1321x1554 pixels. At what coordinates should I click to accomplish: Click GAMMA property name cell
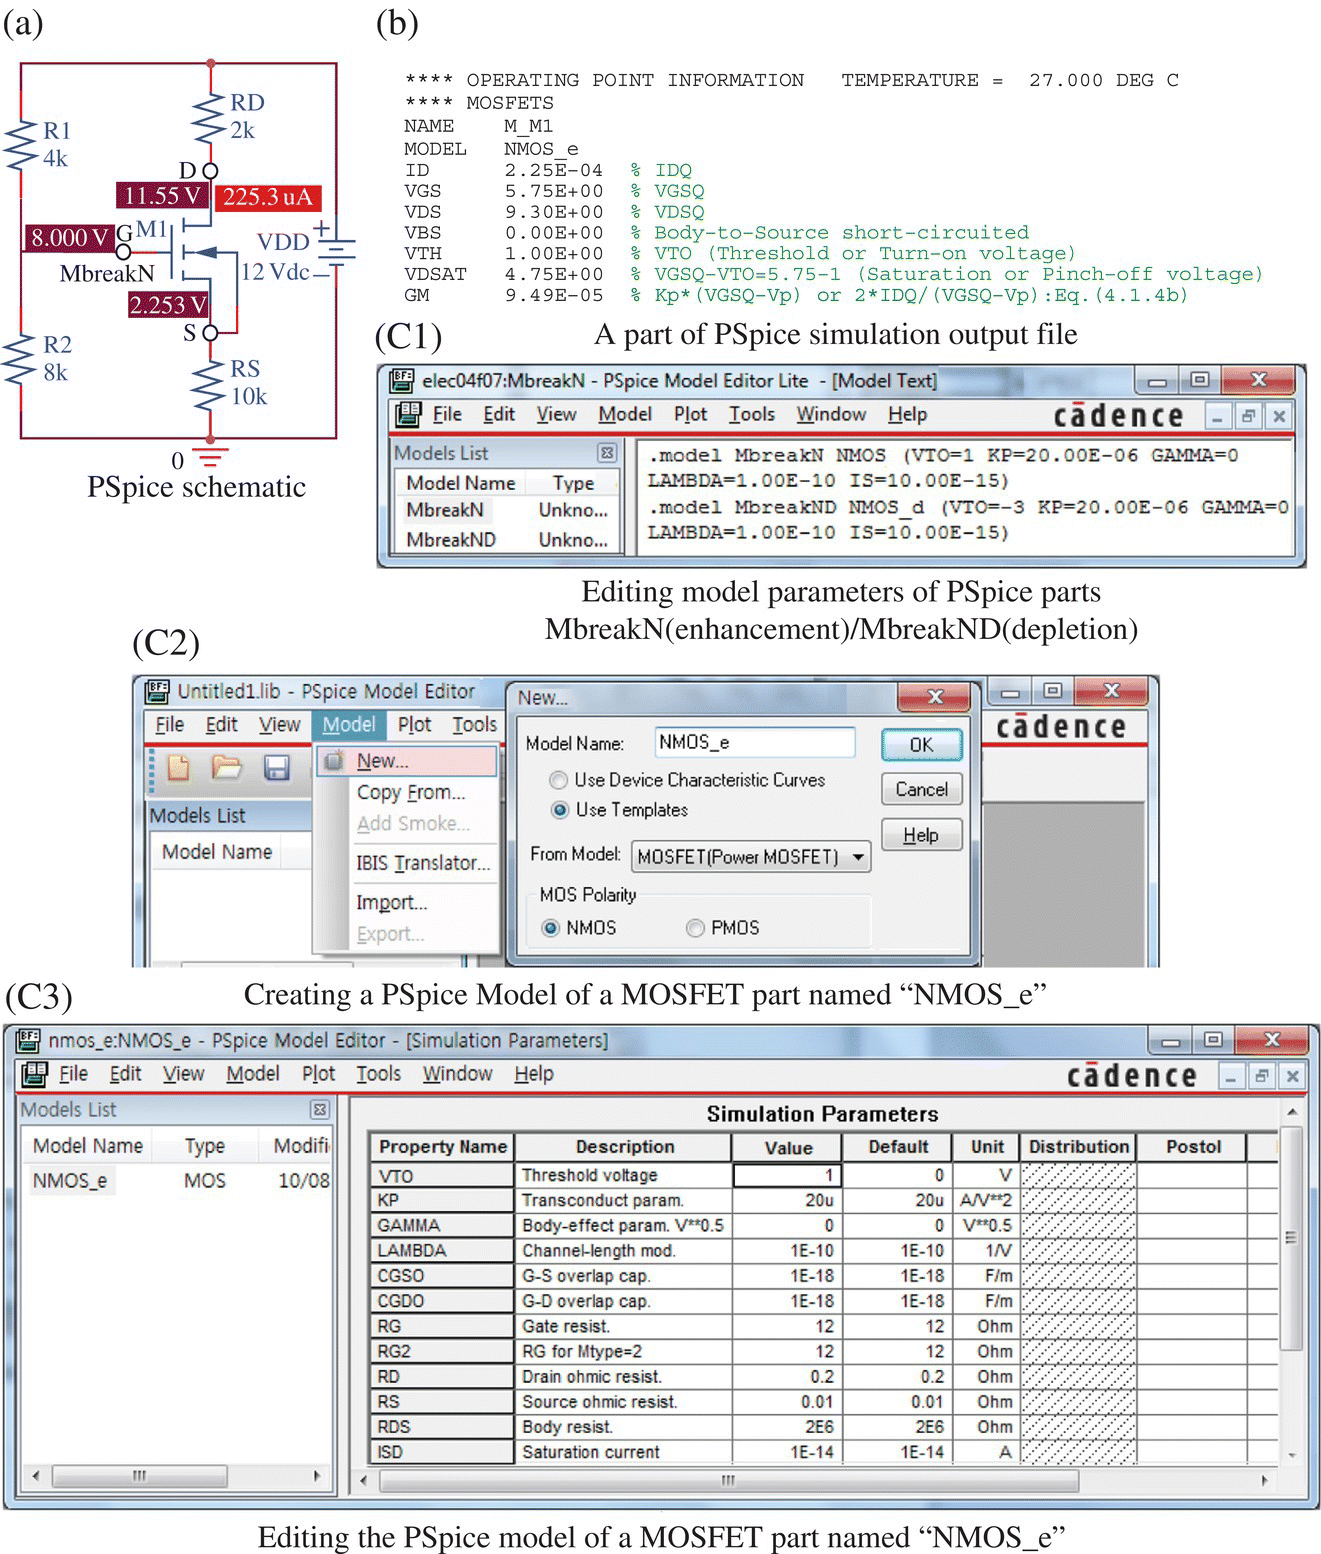pos(441,1225)
